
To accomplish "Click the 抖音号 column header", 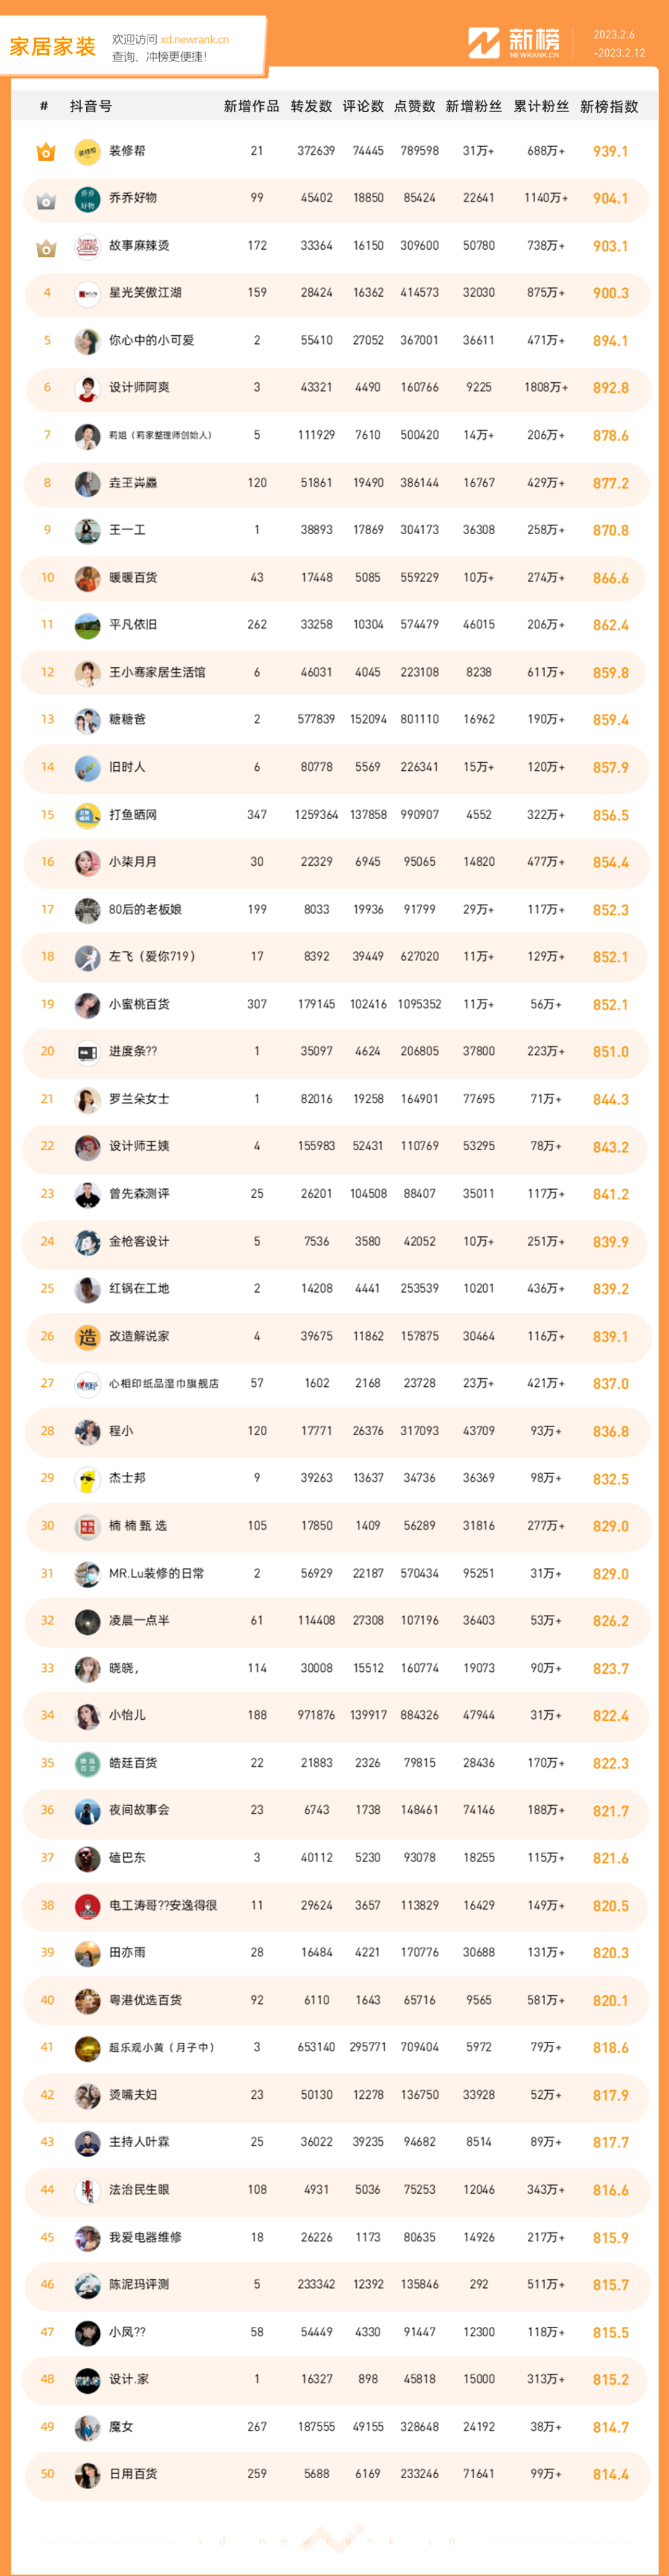I will click(91, 107).
